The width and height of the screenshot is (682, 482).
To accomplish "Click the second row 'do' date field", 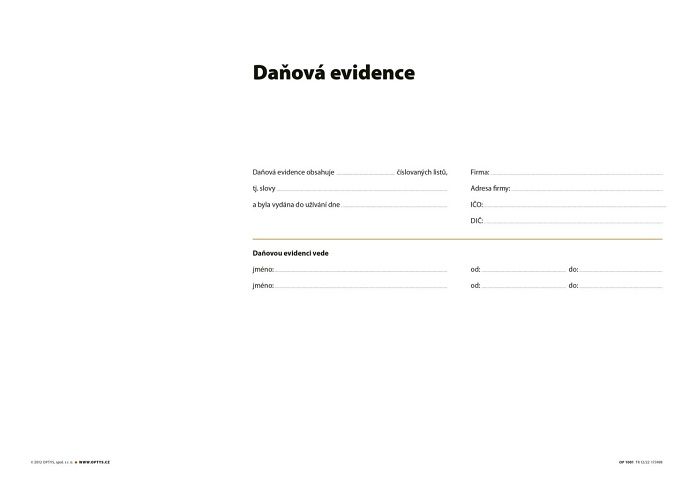I will click(621, 286).
